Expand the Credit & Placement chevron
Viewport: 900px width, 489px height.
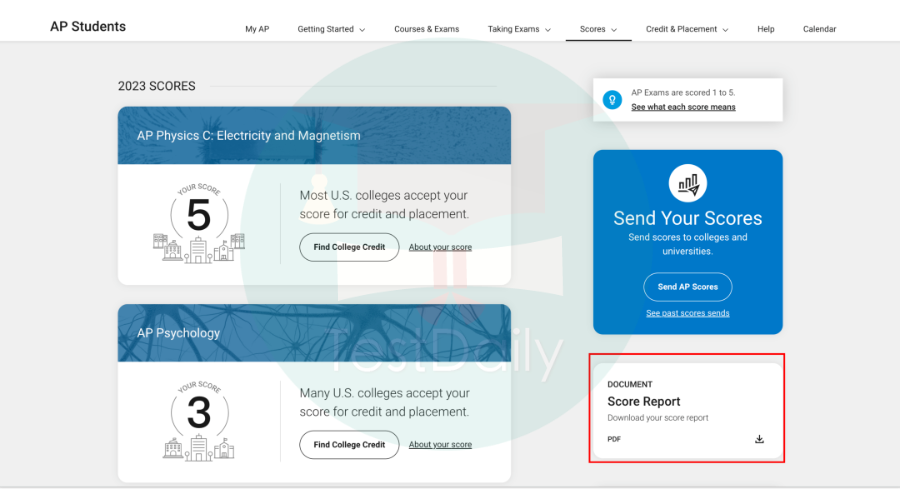726,30
